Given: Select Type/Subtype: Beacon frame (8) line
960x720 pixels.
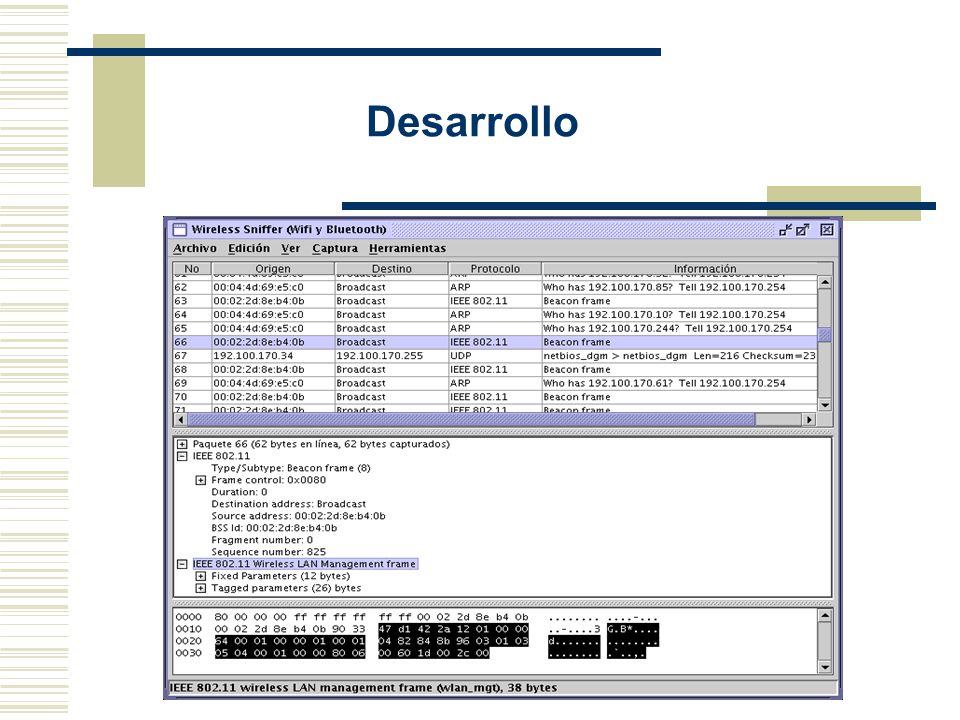Looking at the screenshot, I should 291,468.
